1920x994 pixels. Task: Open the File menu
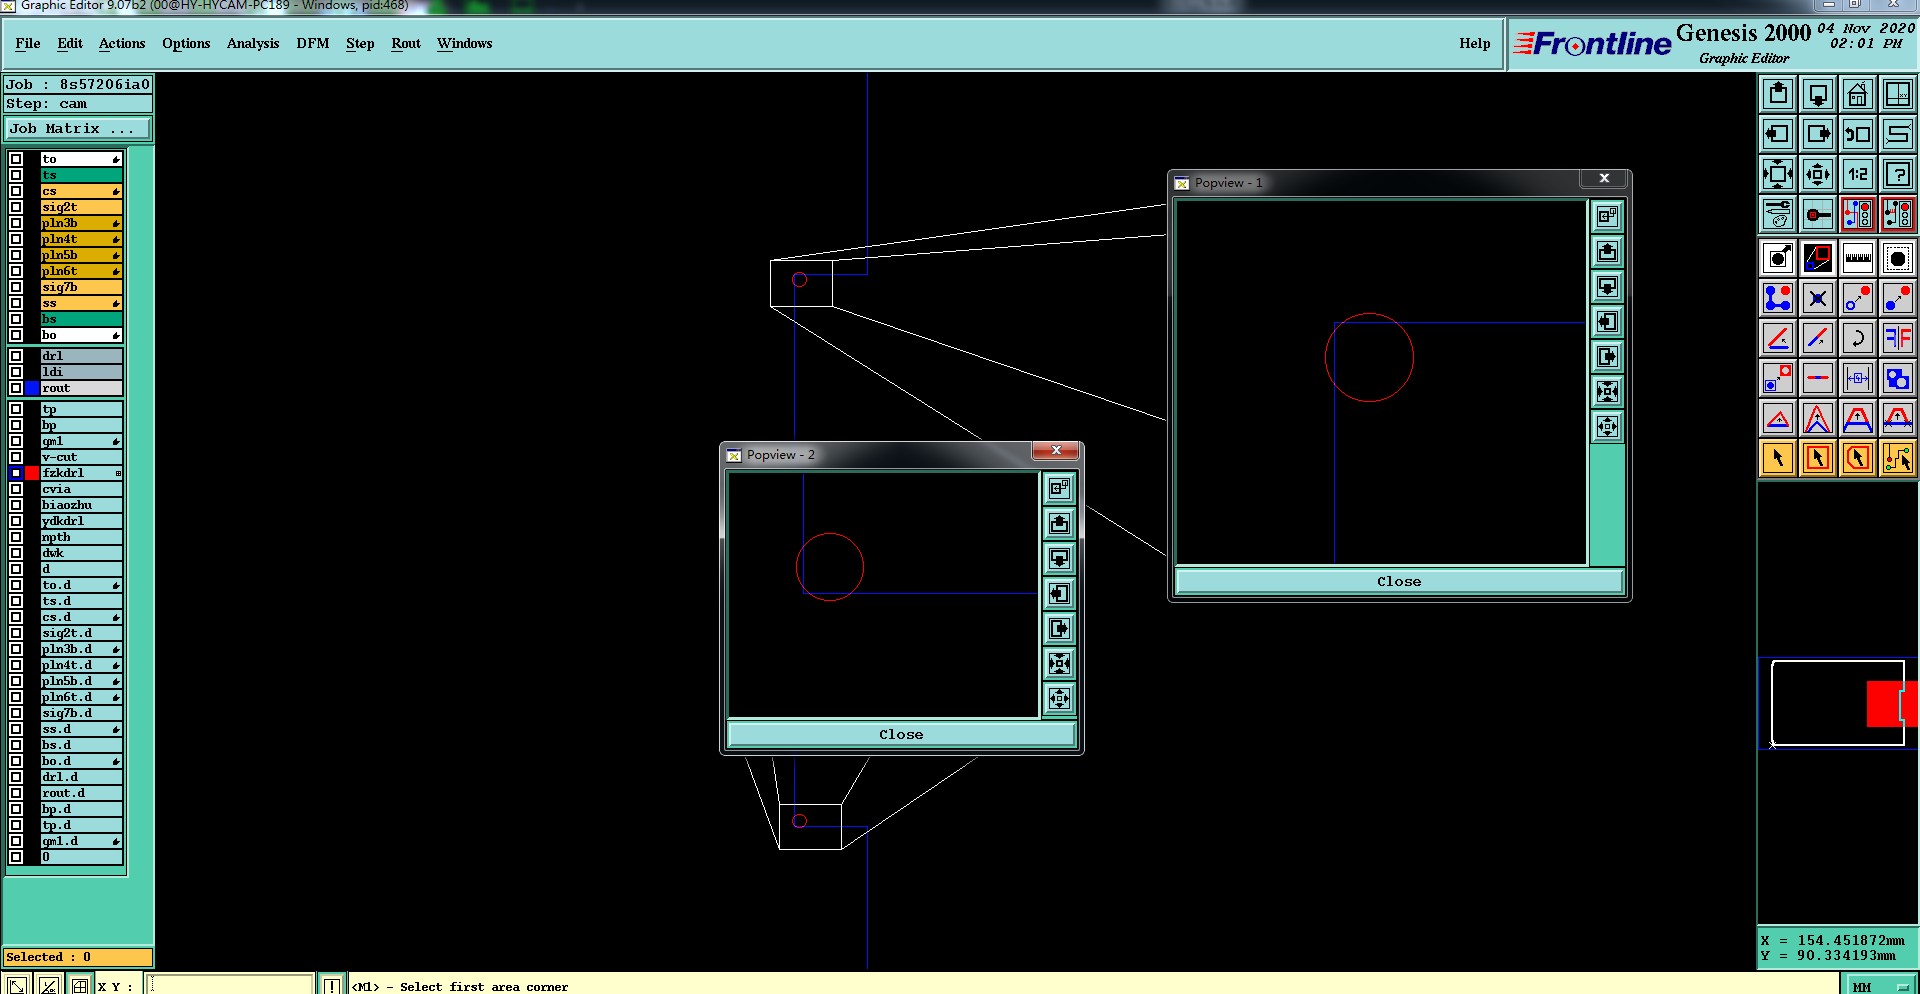click(x=28, y=43)
